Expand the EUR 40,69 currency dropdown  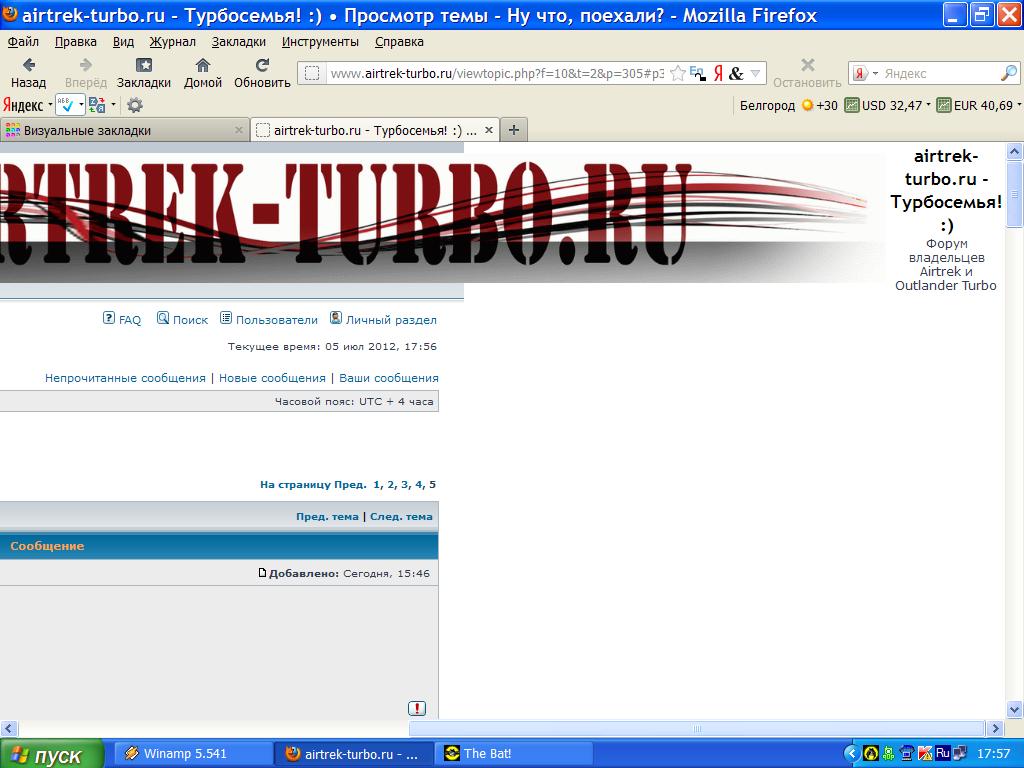click(x=1018, y=105)
